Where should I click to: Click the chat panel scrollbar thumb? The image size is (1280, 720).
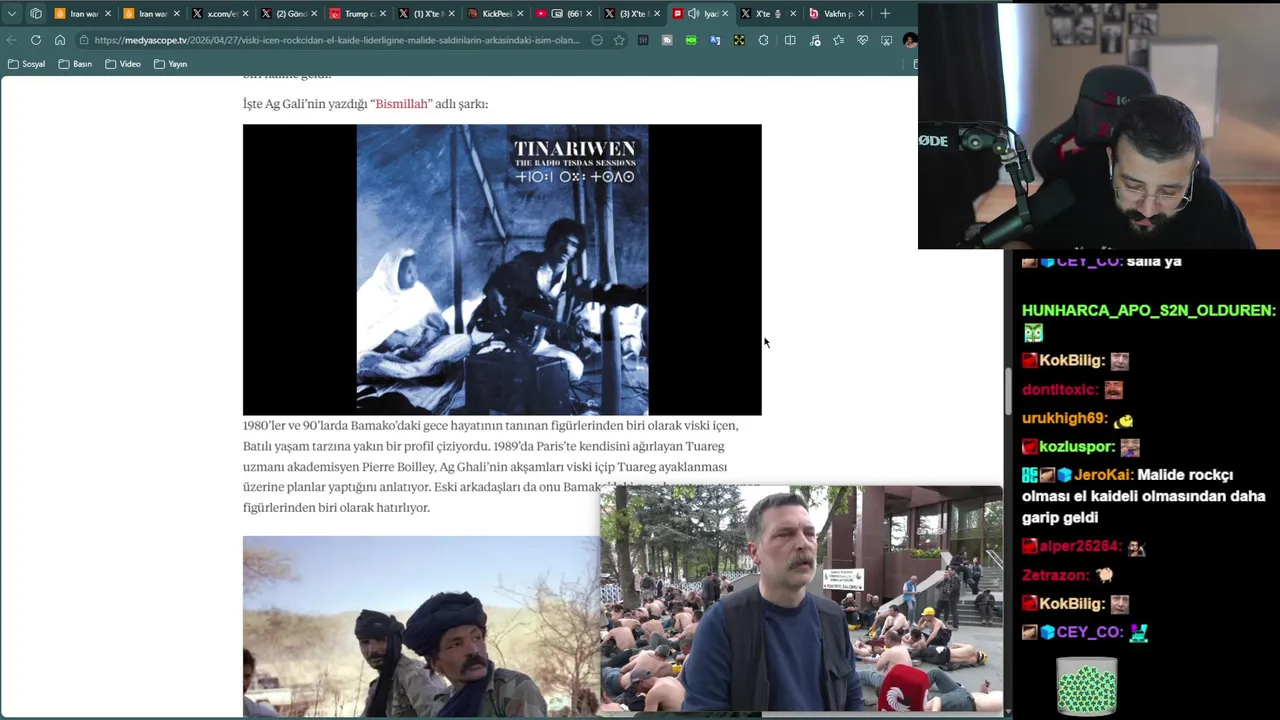(1008, 391)
